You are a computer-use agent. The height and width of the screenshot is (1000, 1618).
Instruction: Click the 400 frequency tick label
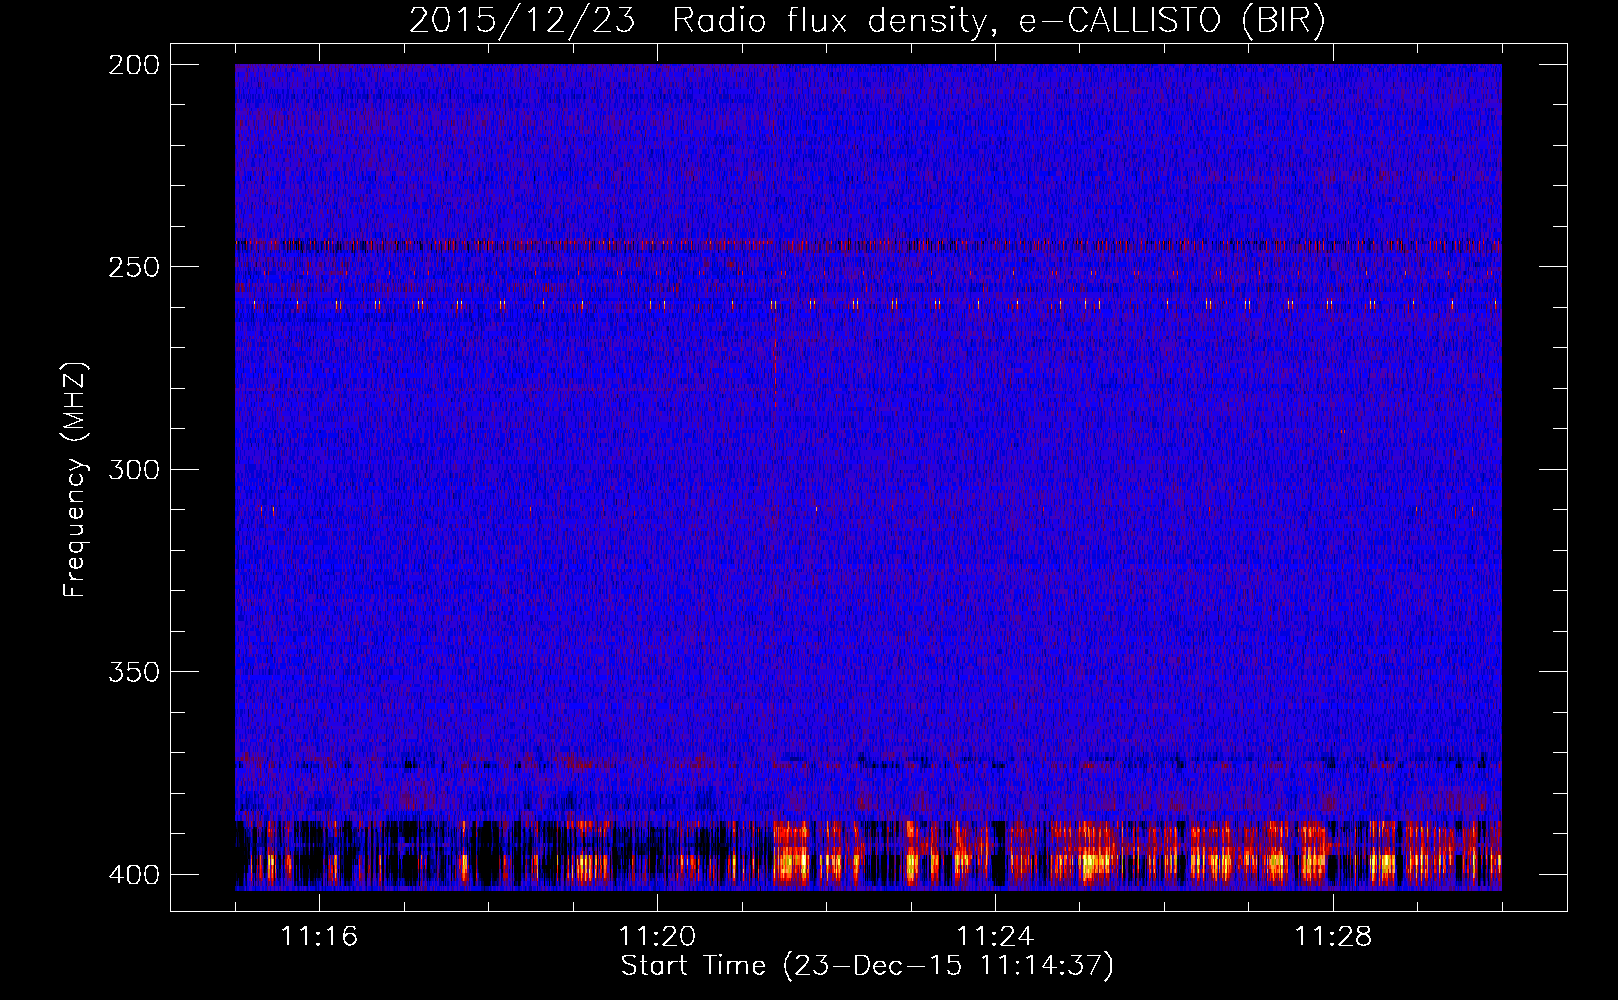134,874
